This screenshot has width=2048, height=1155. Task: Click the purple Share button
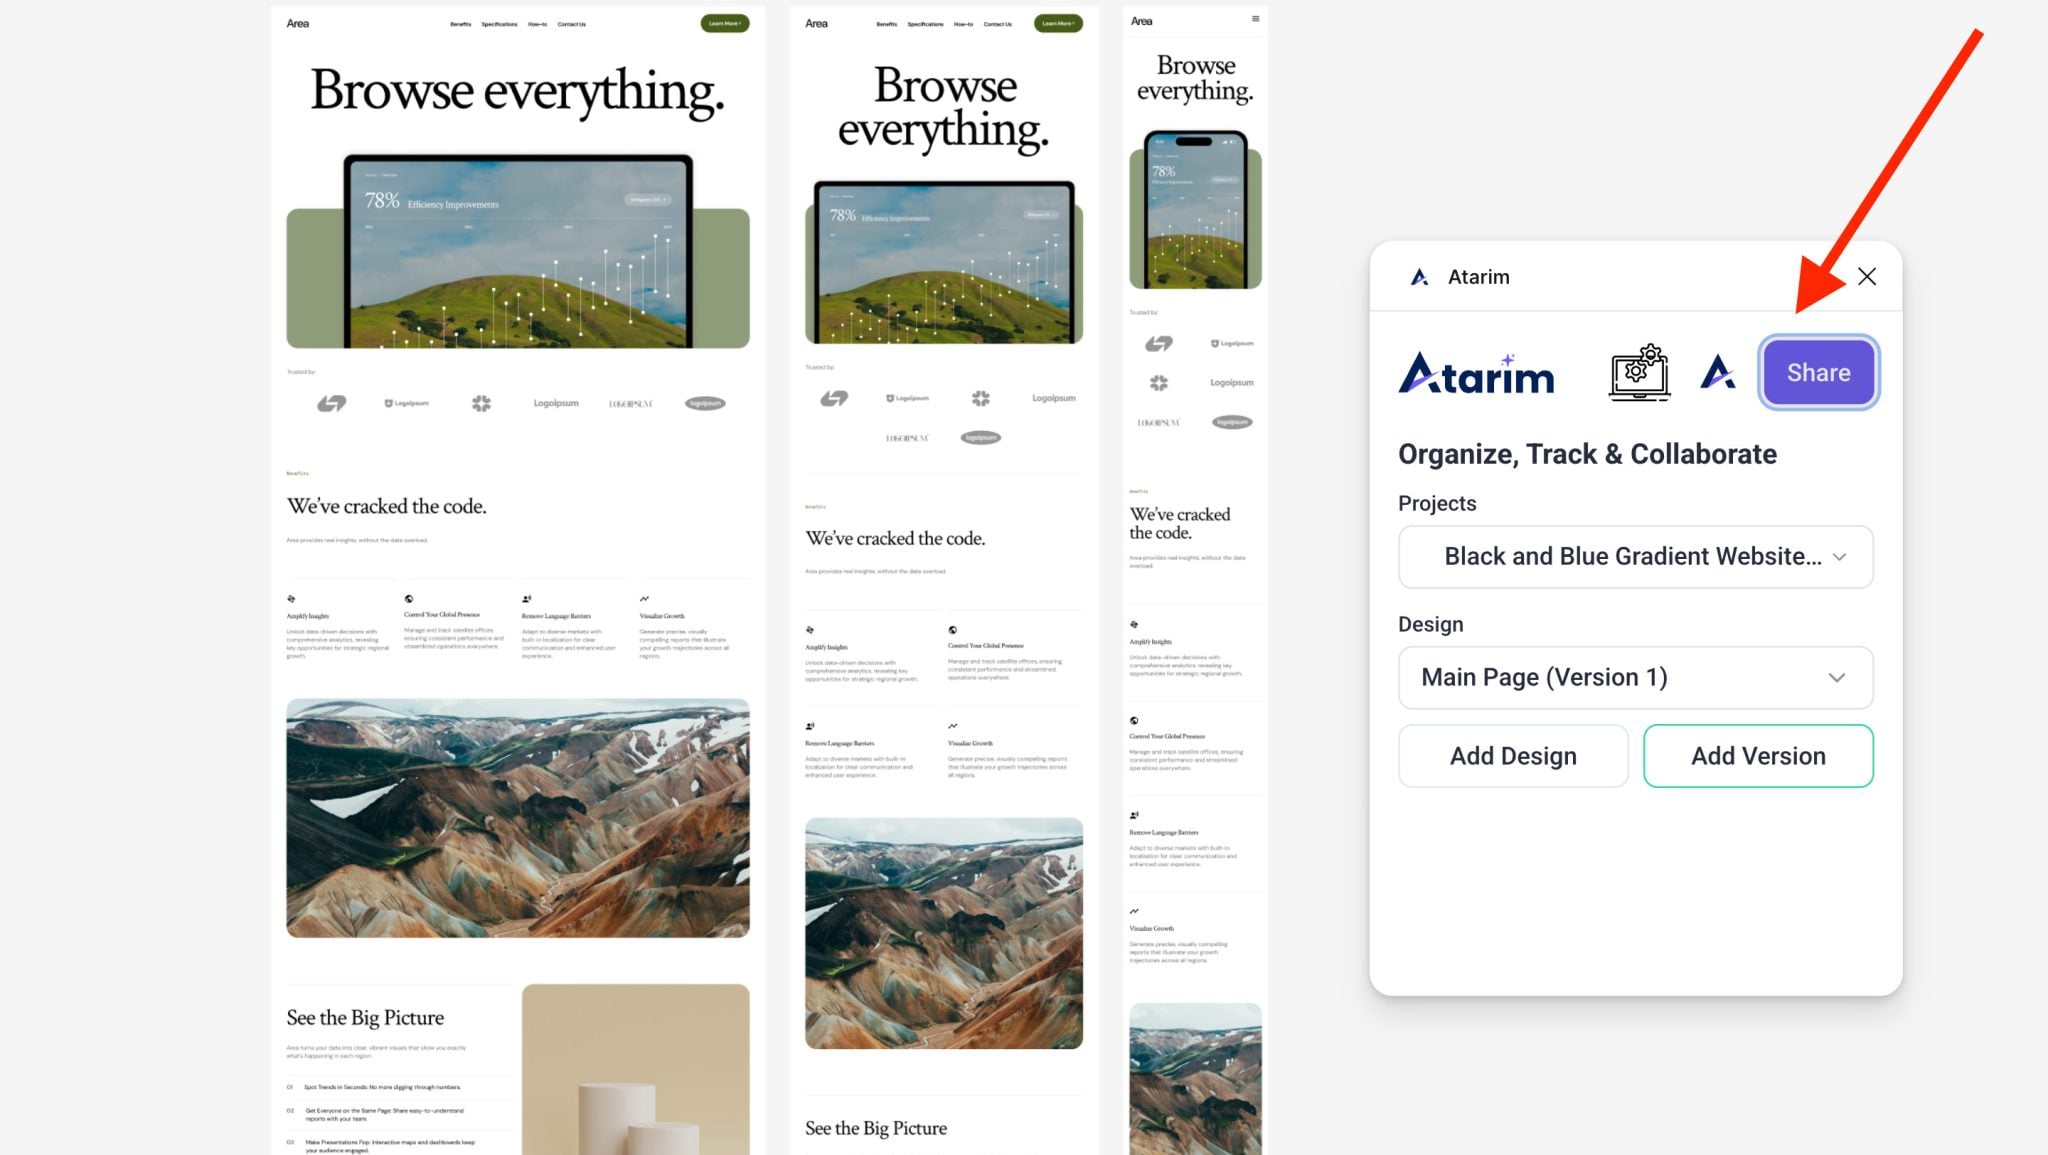pyautogui.click(x=1818, y=373)
